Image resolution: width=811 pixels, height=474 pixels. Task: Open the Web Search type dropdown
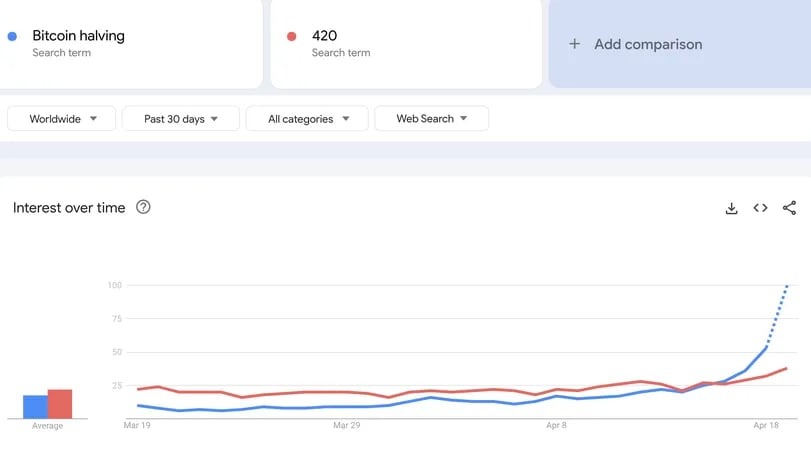coord(431,118)
